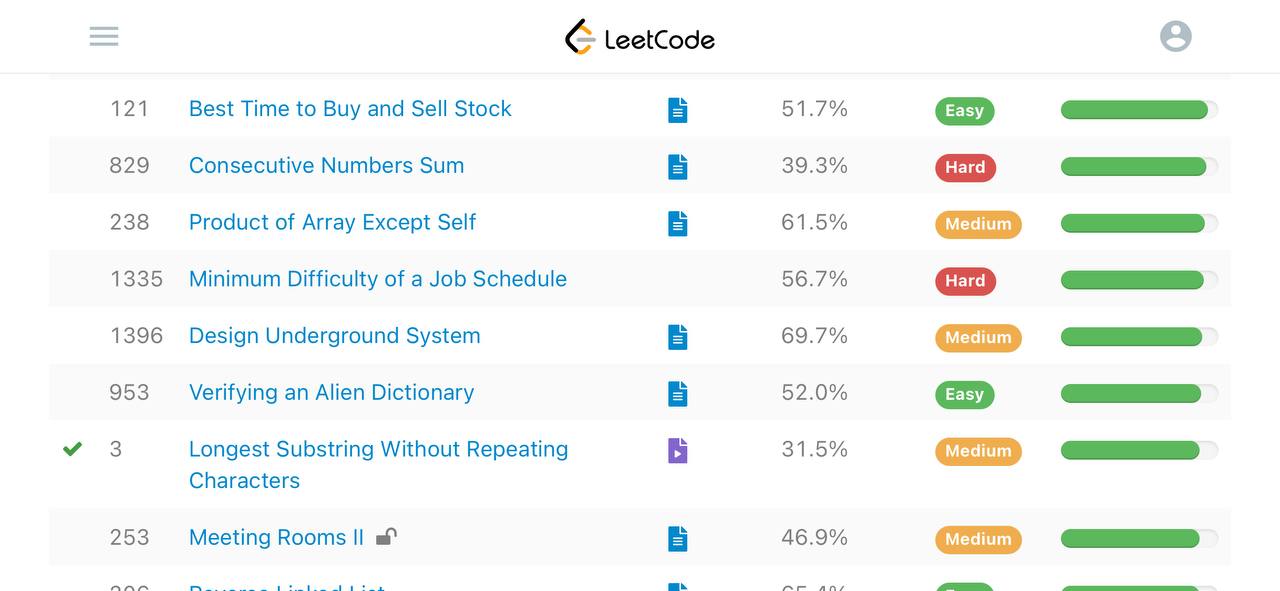
Task: Click the LeetCode logo
Action: click(640, 37)
